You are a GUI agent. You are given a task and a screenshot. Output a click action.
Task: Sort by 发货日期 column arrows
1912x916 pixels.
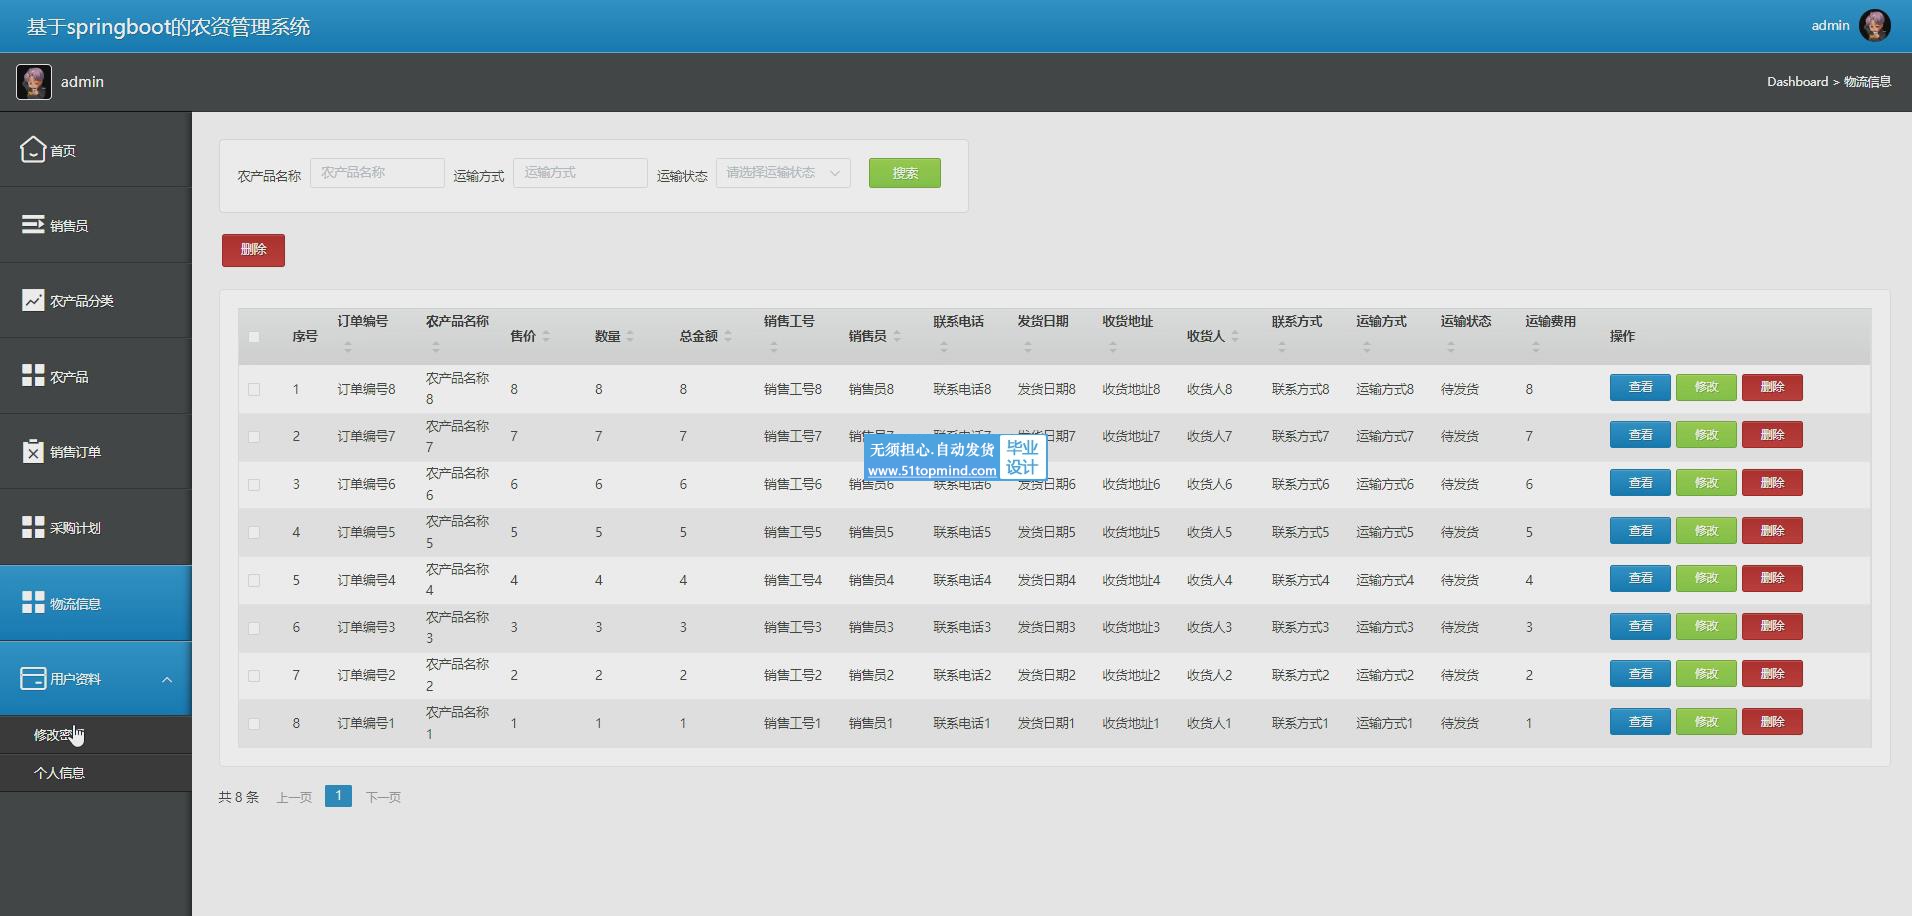pyautogui.click(x=1028, y=347)
